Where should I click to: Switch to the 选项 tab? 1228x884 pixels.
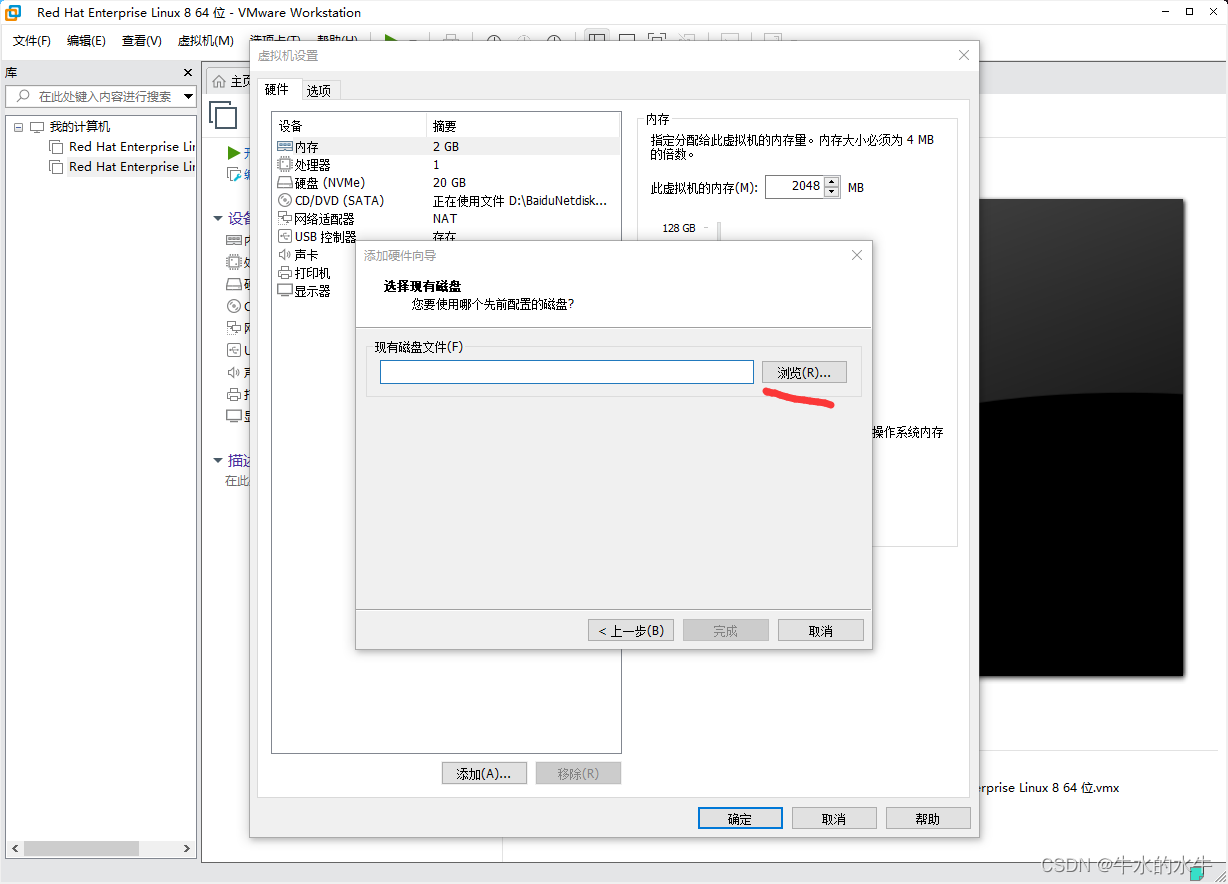click(x=319, y=90)
